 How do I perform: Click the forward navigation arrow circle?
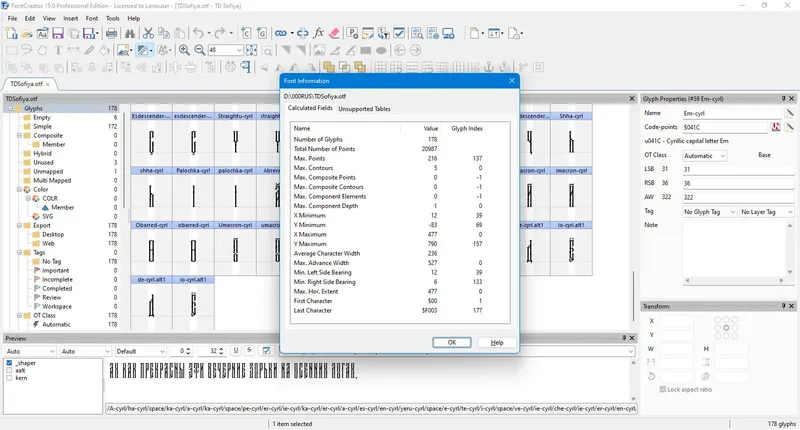(x=415, y=50)
